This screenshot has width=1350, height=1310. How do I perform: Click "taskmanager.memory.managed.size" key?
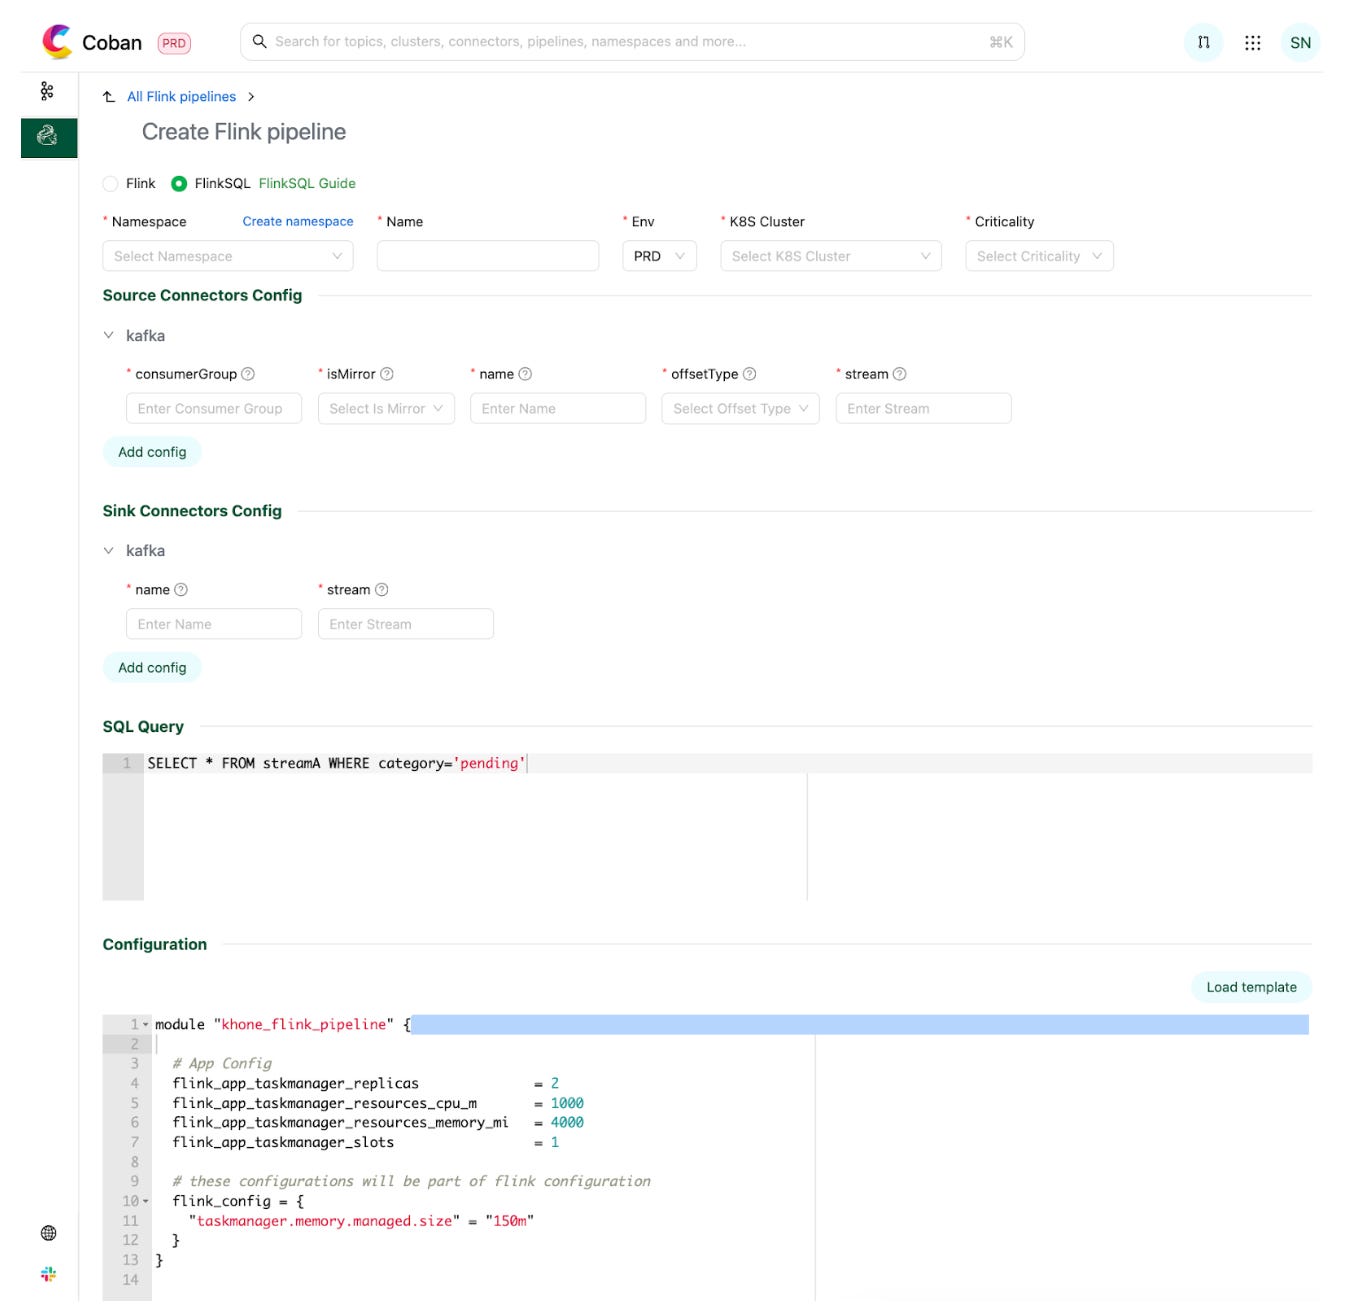pos(325,1221)
